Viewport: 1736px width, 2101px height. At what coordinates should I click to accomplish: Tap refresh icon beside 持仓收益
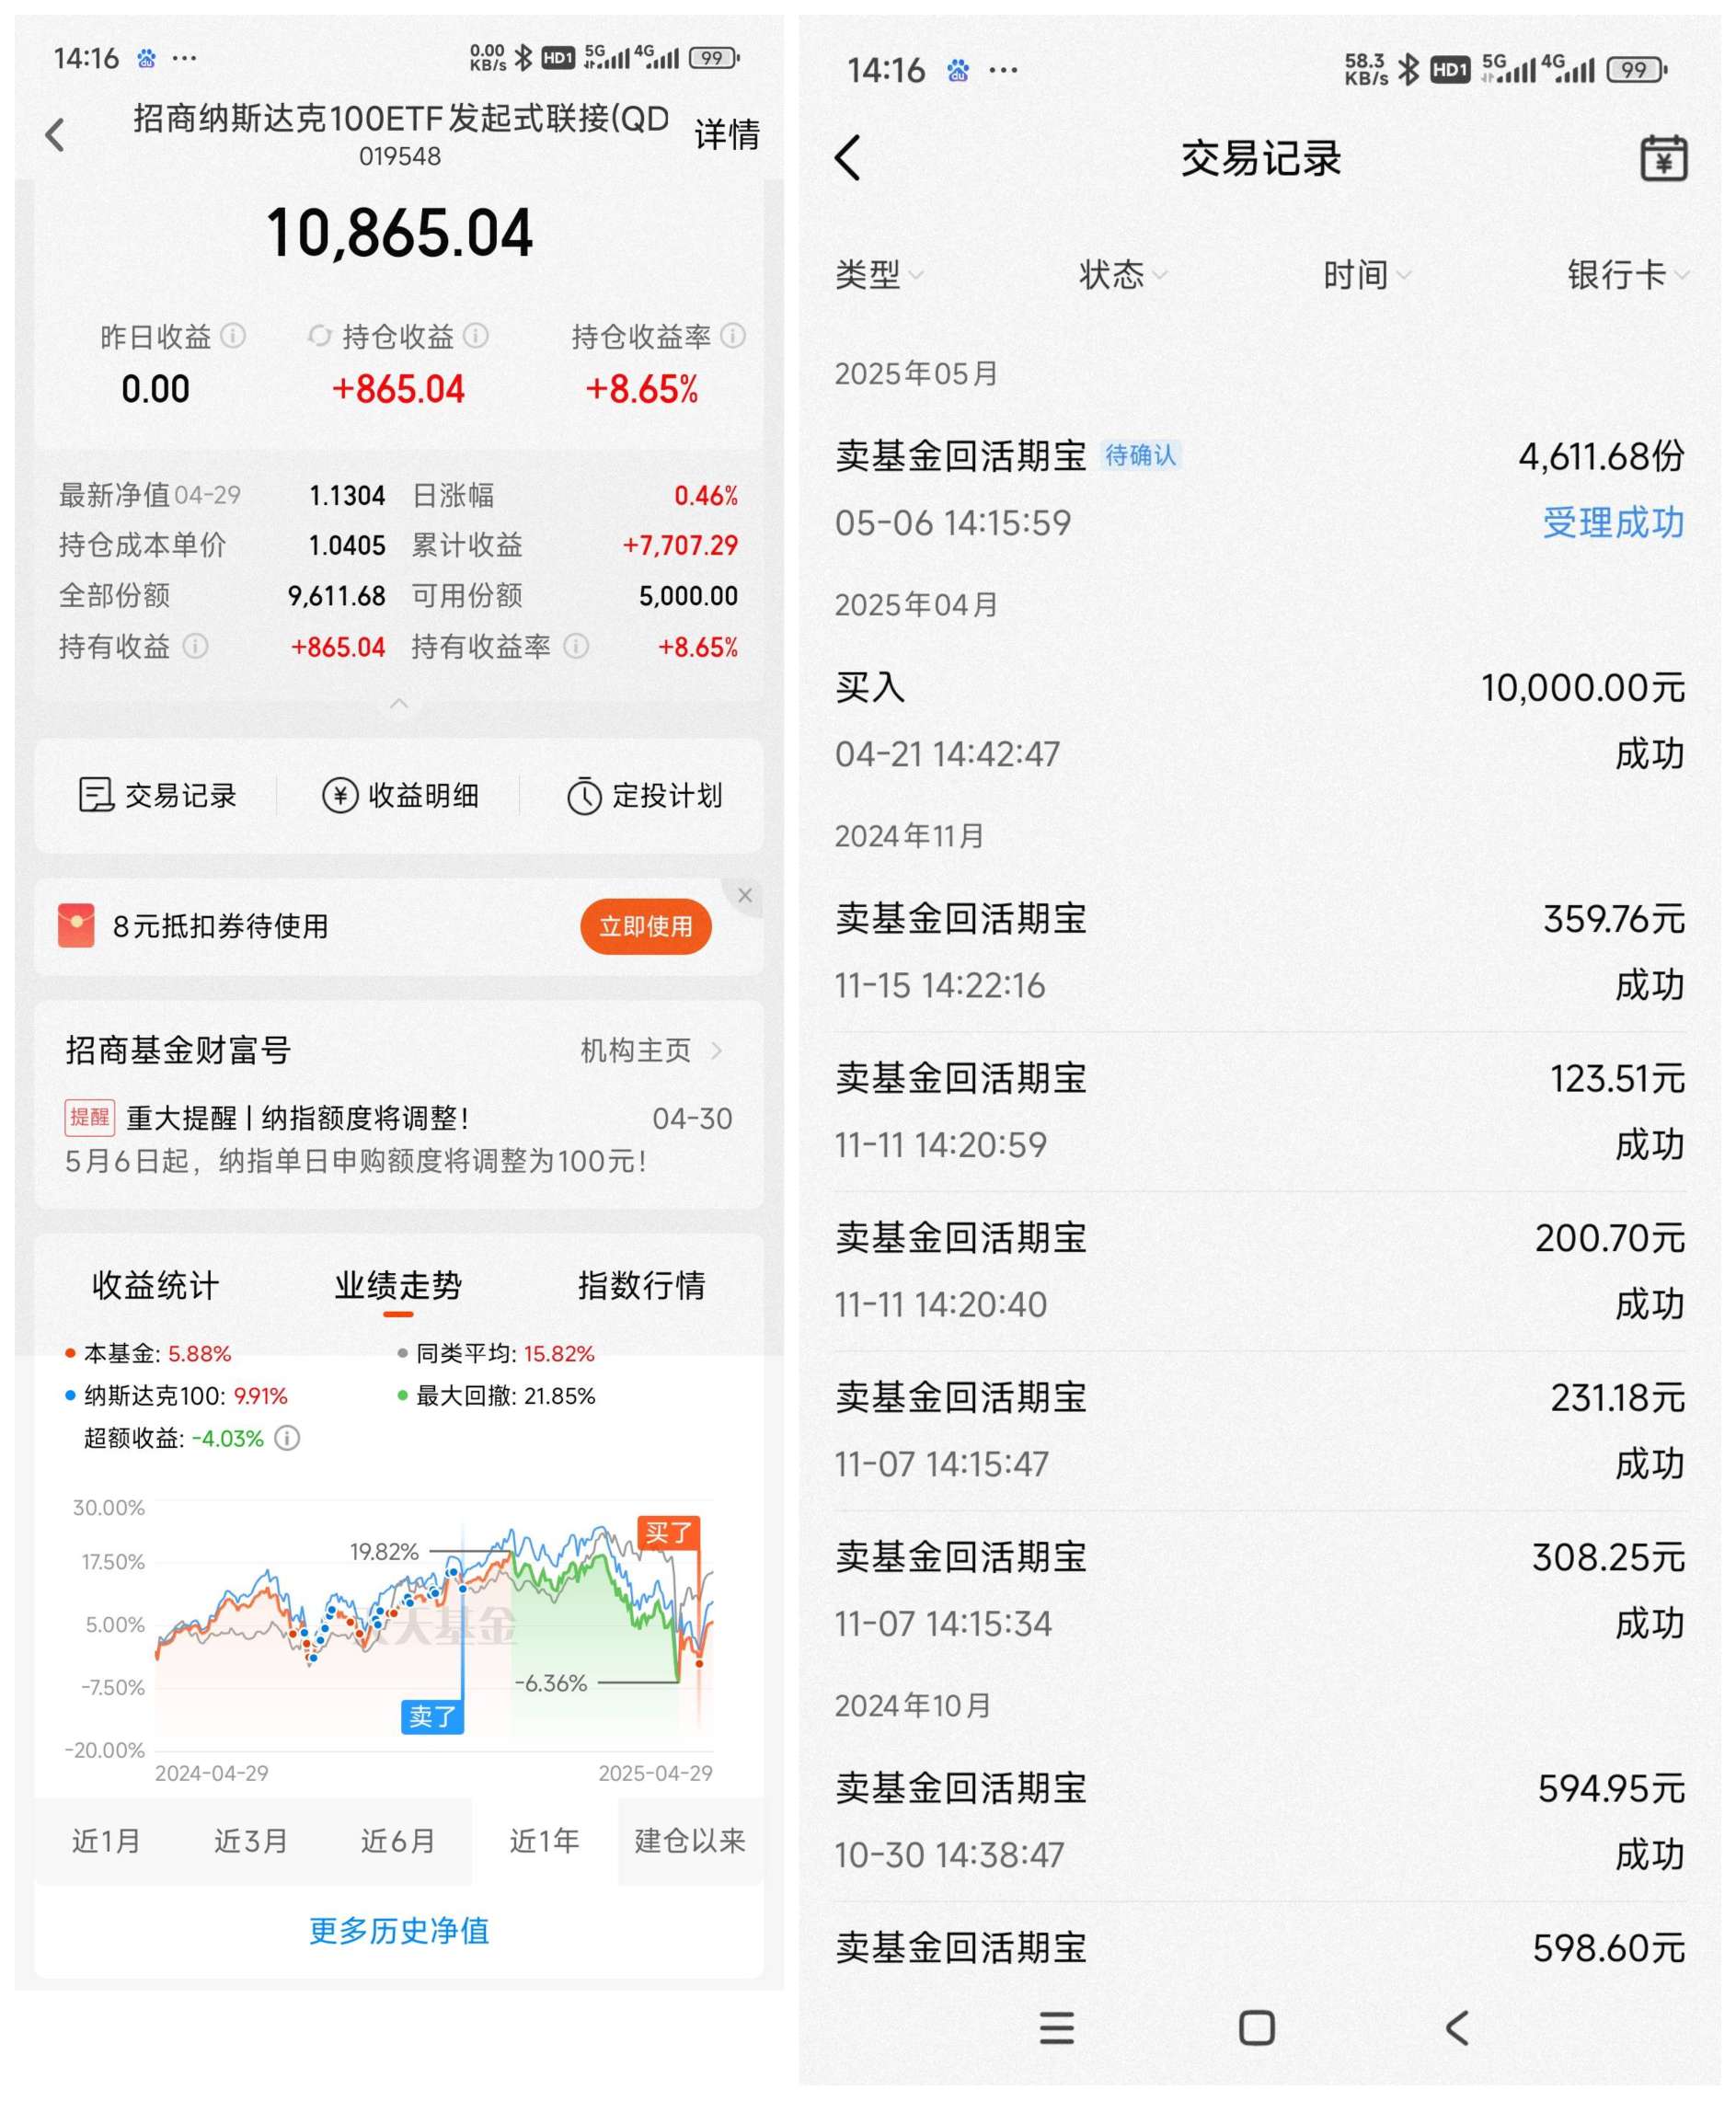click(319, 335)
